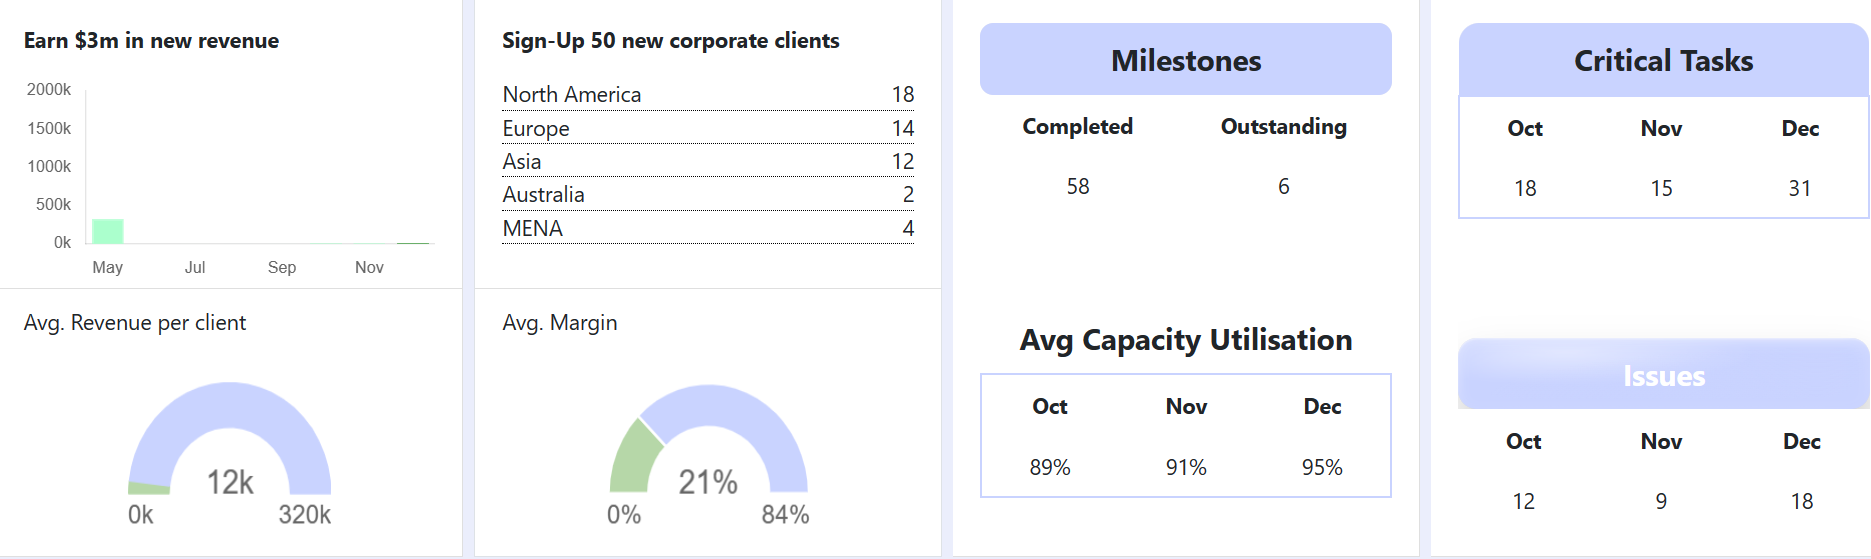Click the May revenue bar in chart
The width and height of the screenshot is (1871, 559).
[x=108, y=231]
